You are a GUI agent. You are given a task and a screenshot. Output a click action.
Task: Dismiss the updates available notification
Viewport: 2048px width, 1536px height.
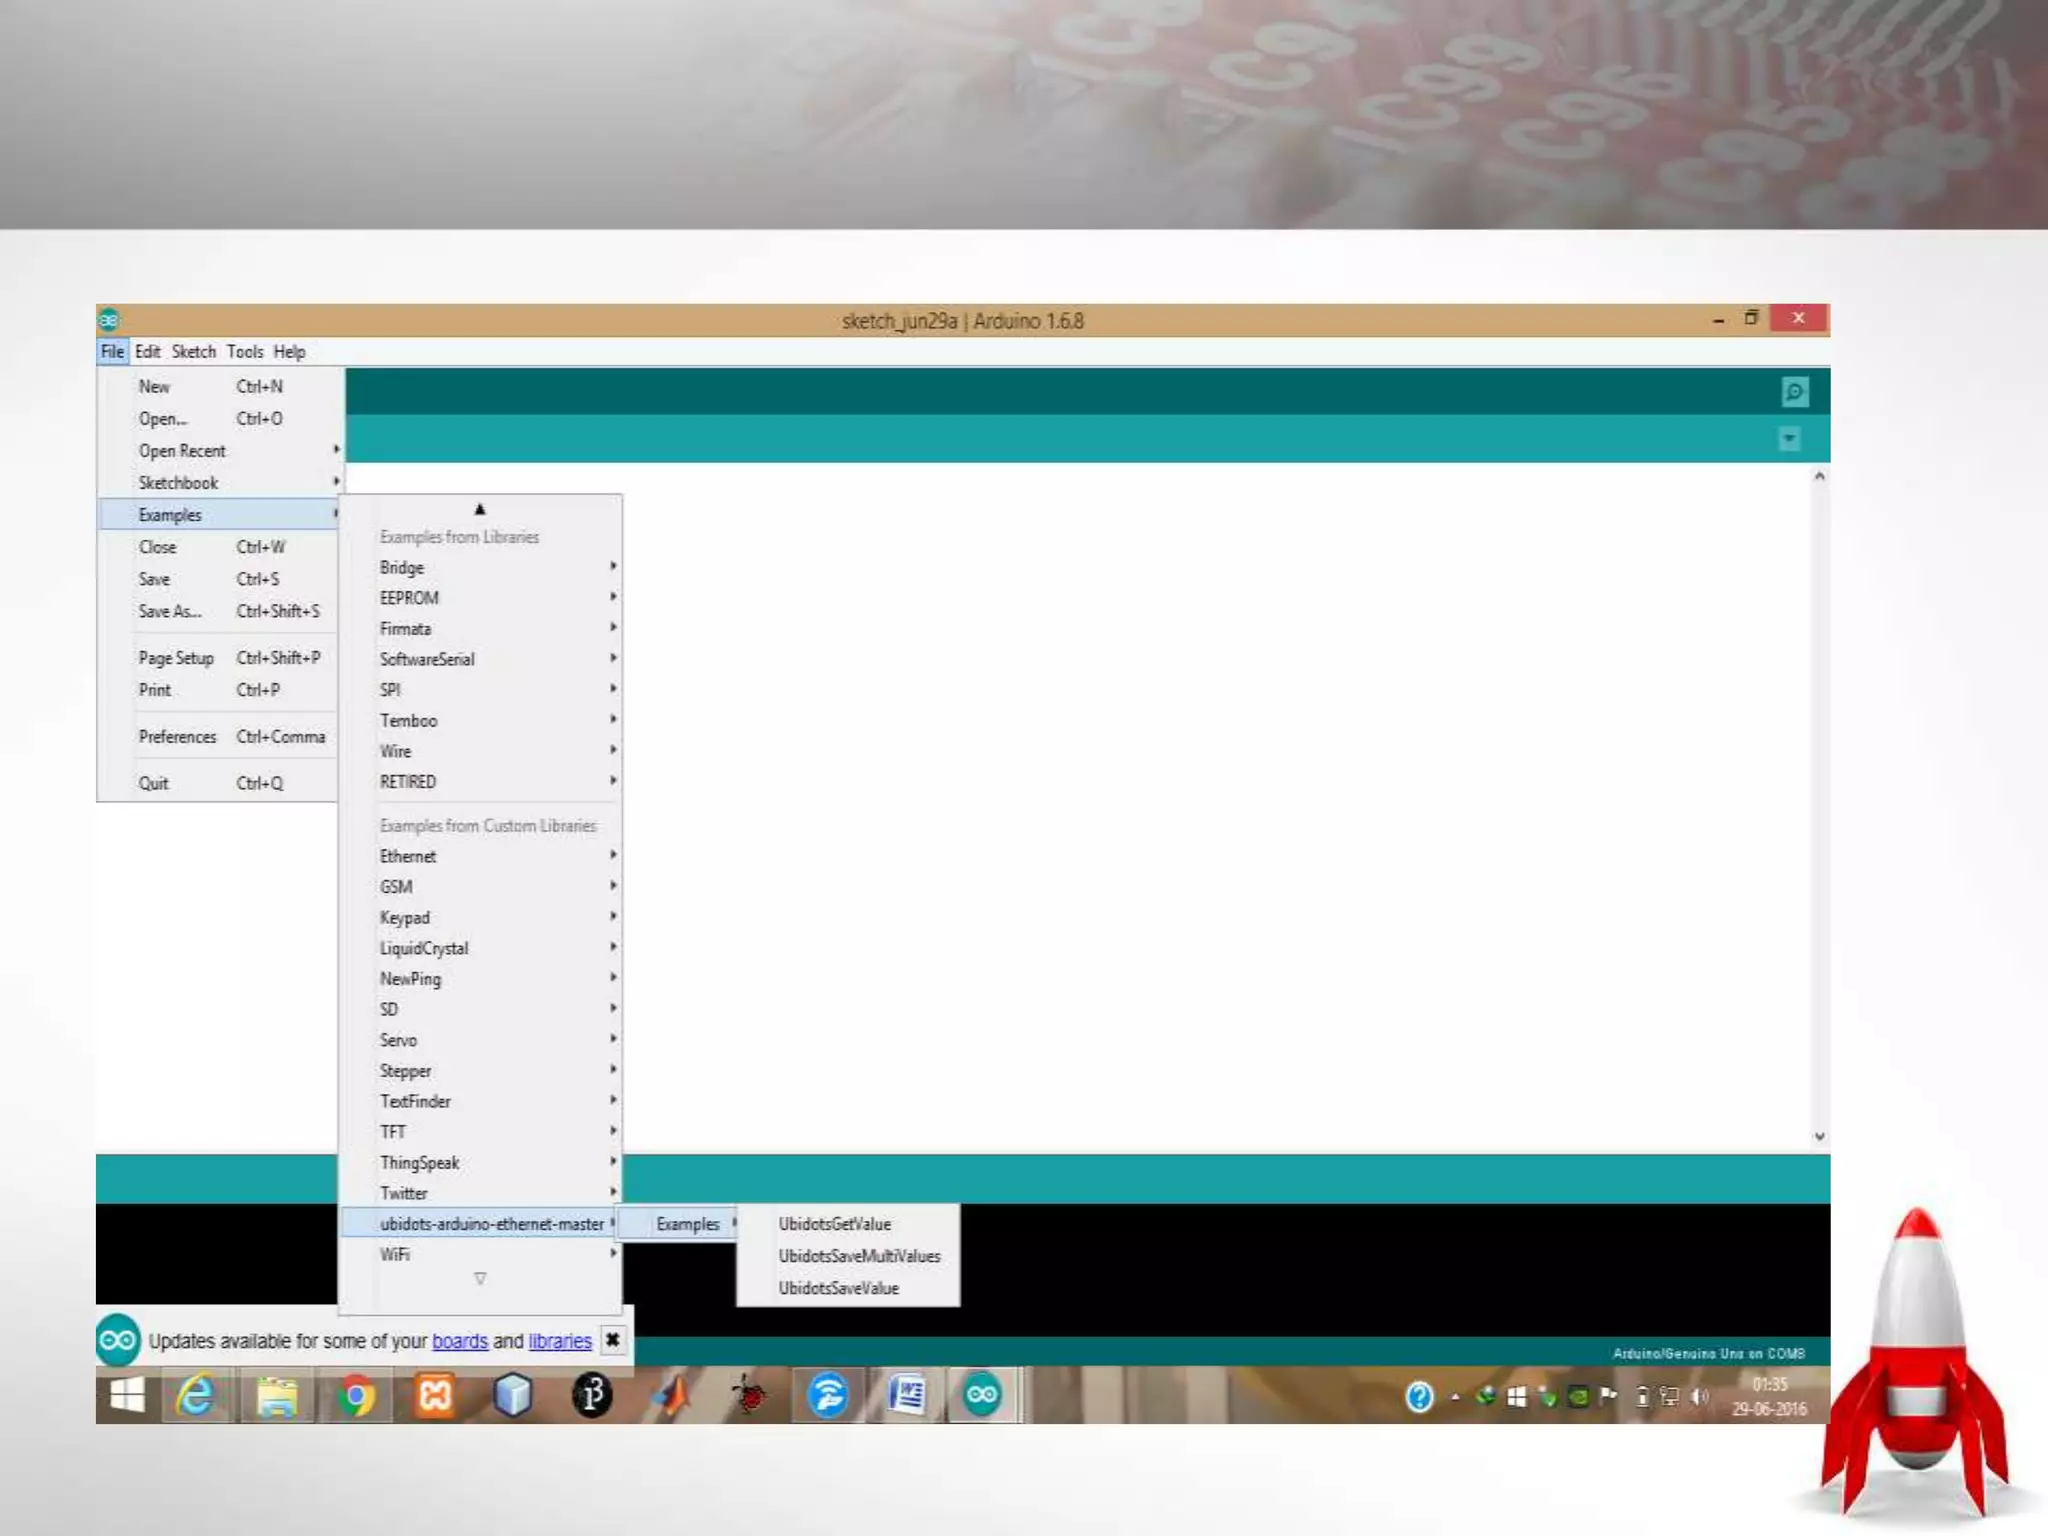[x=613, y=1340]
